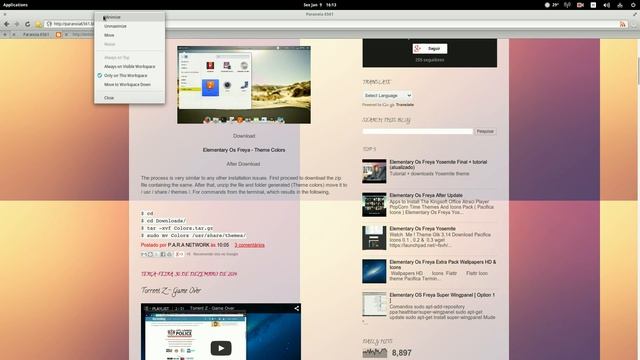The width and height of the screenshot is (640, 360).
Task: Click the red camera recording indicator
Action: tap(580, 5)
